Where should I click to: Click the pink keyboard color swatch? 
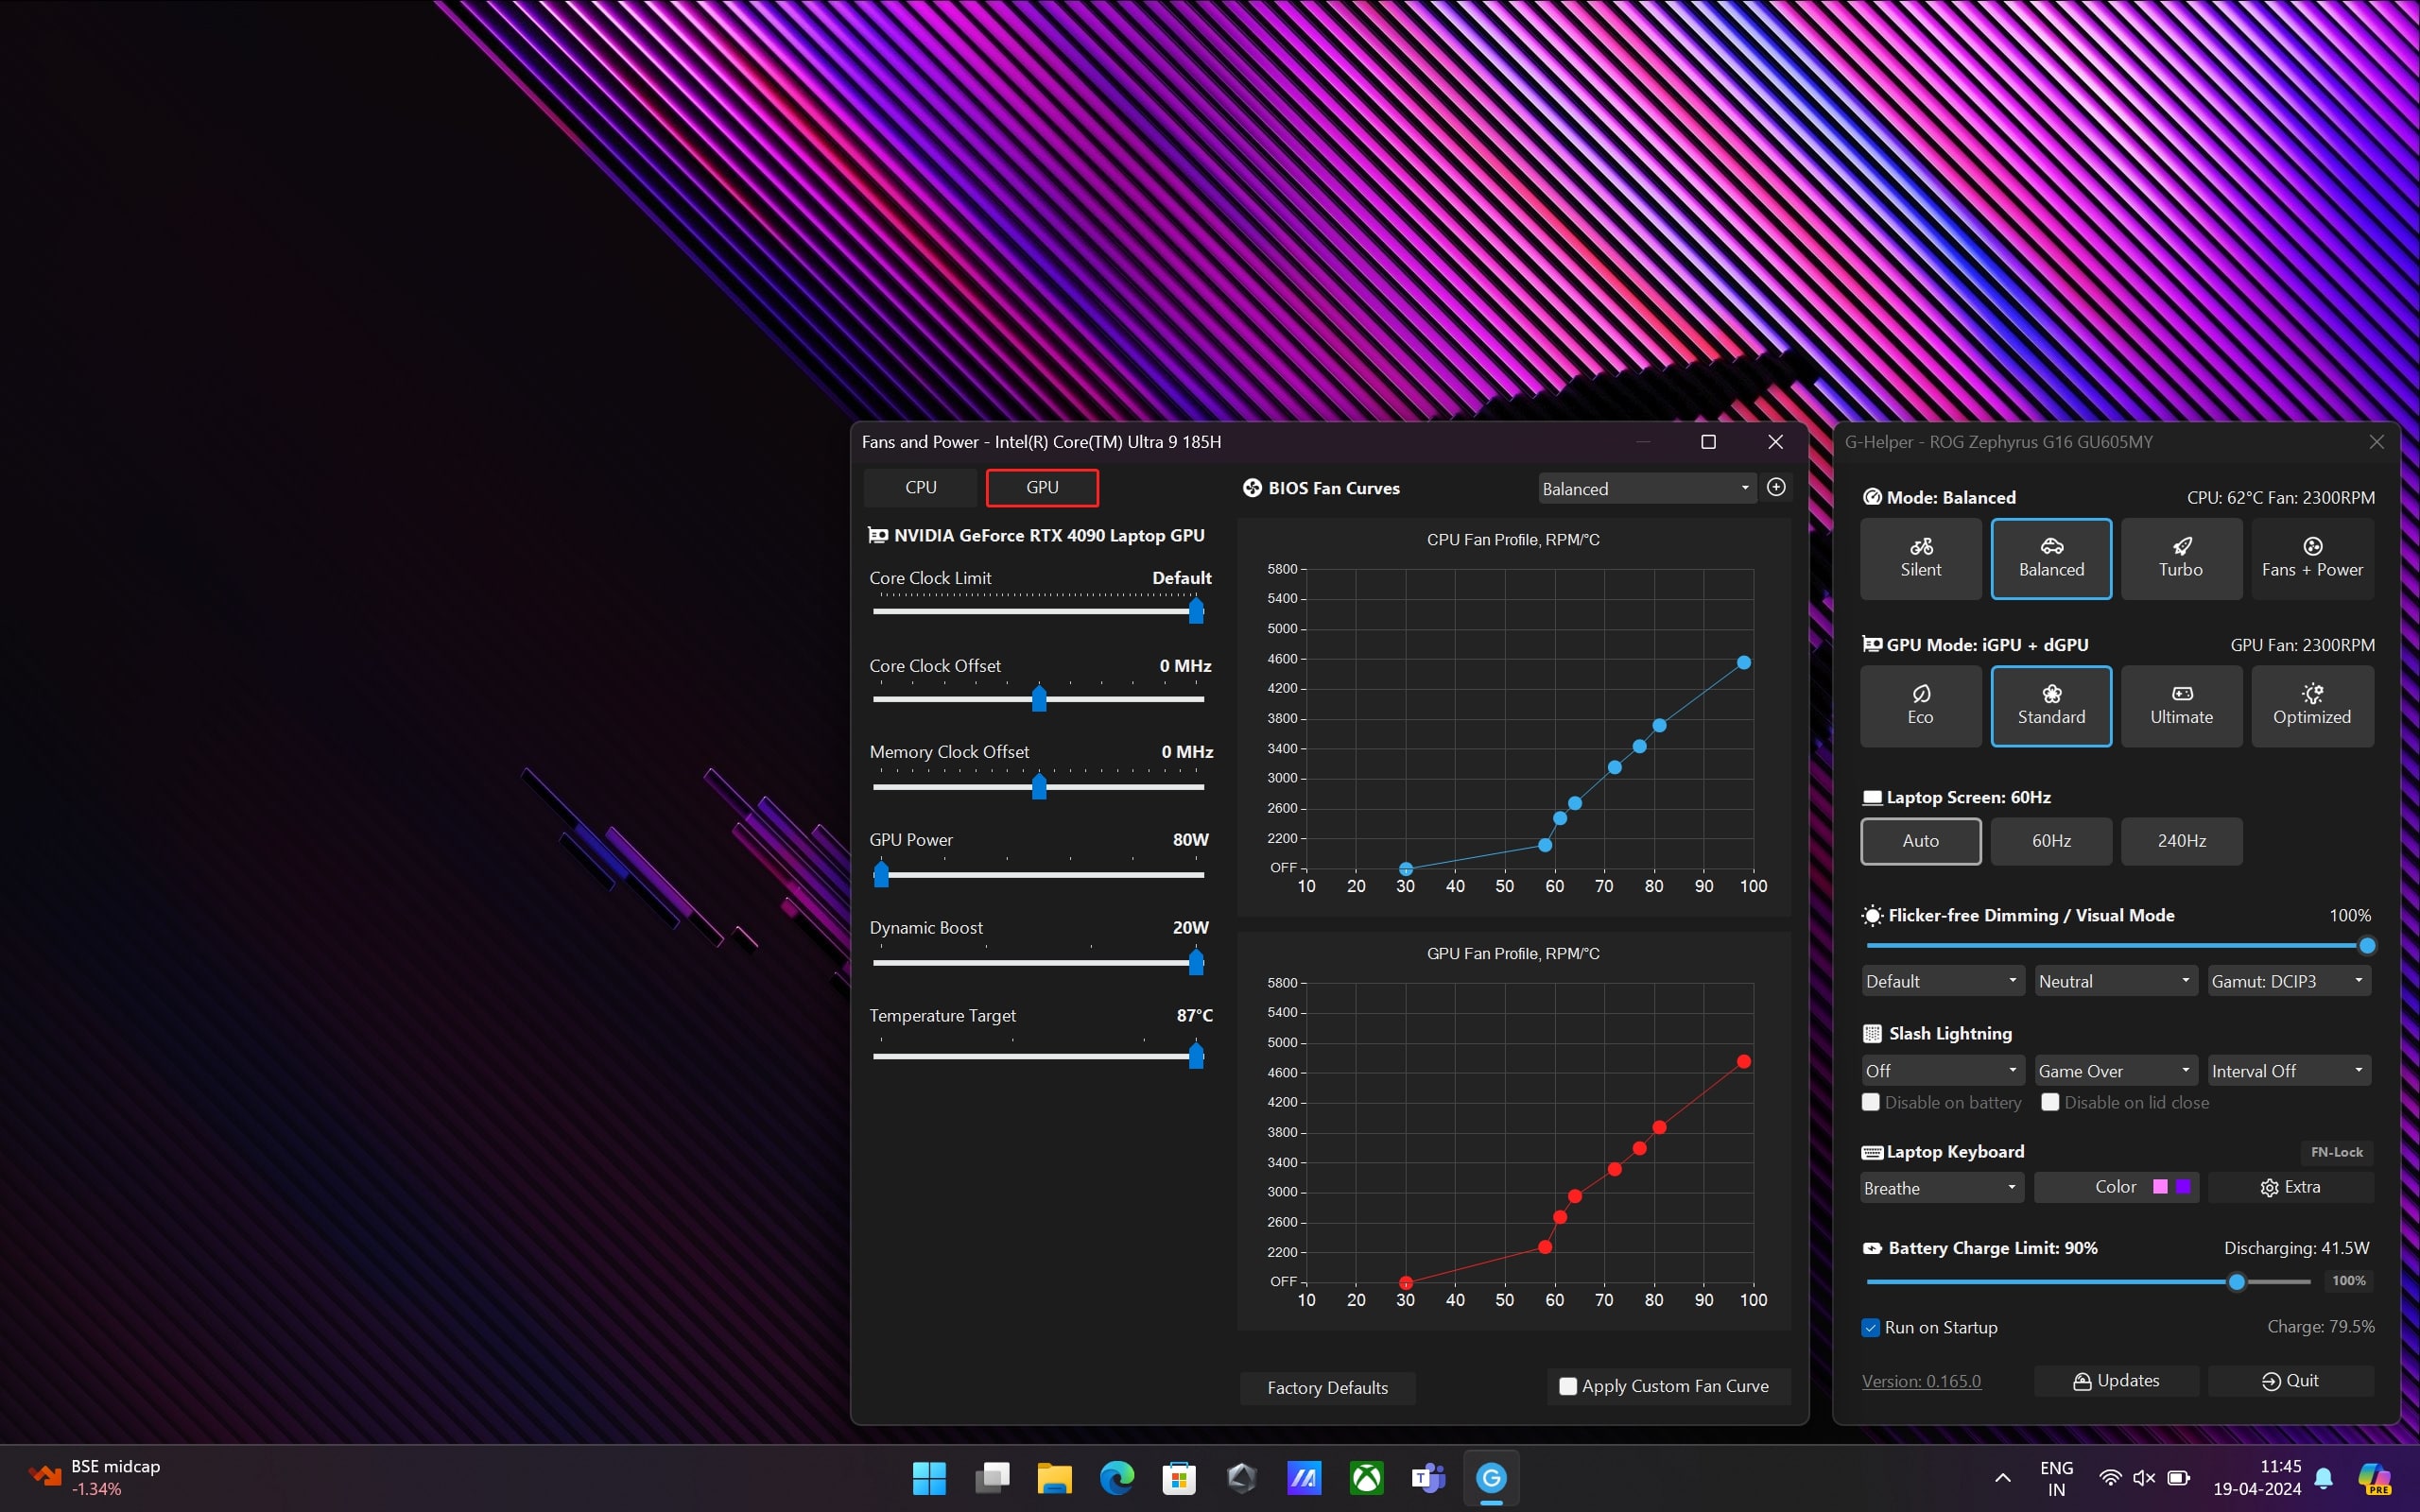click(2160, 1187)
